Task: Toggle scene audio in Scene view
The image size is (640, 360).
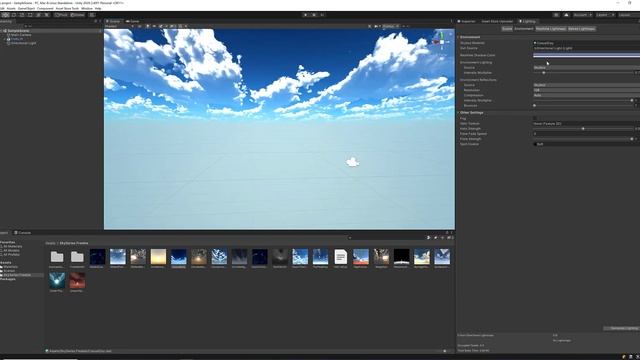Action: pos(154,26)
